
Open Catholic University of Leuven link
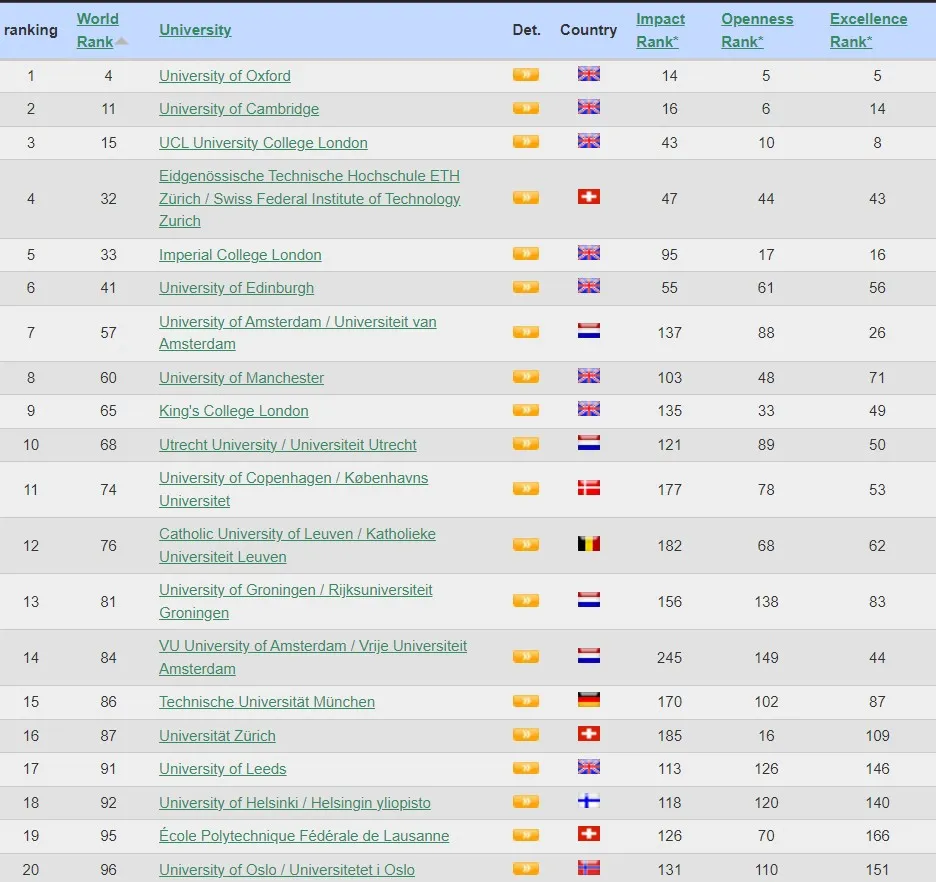tap(297, 545)
